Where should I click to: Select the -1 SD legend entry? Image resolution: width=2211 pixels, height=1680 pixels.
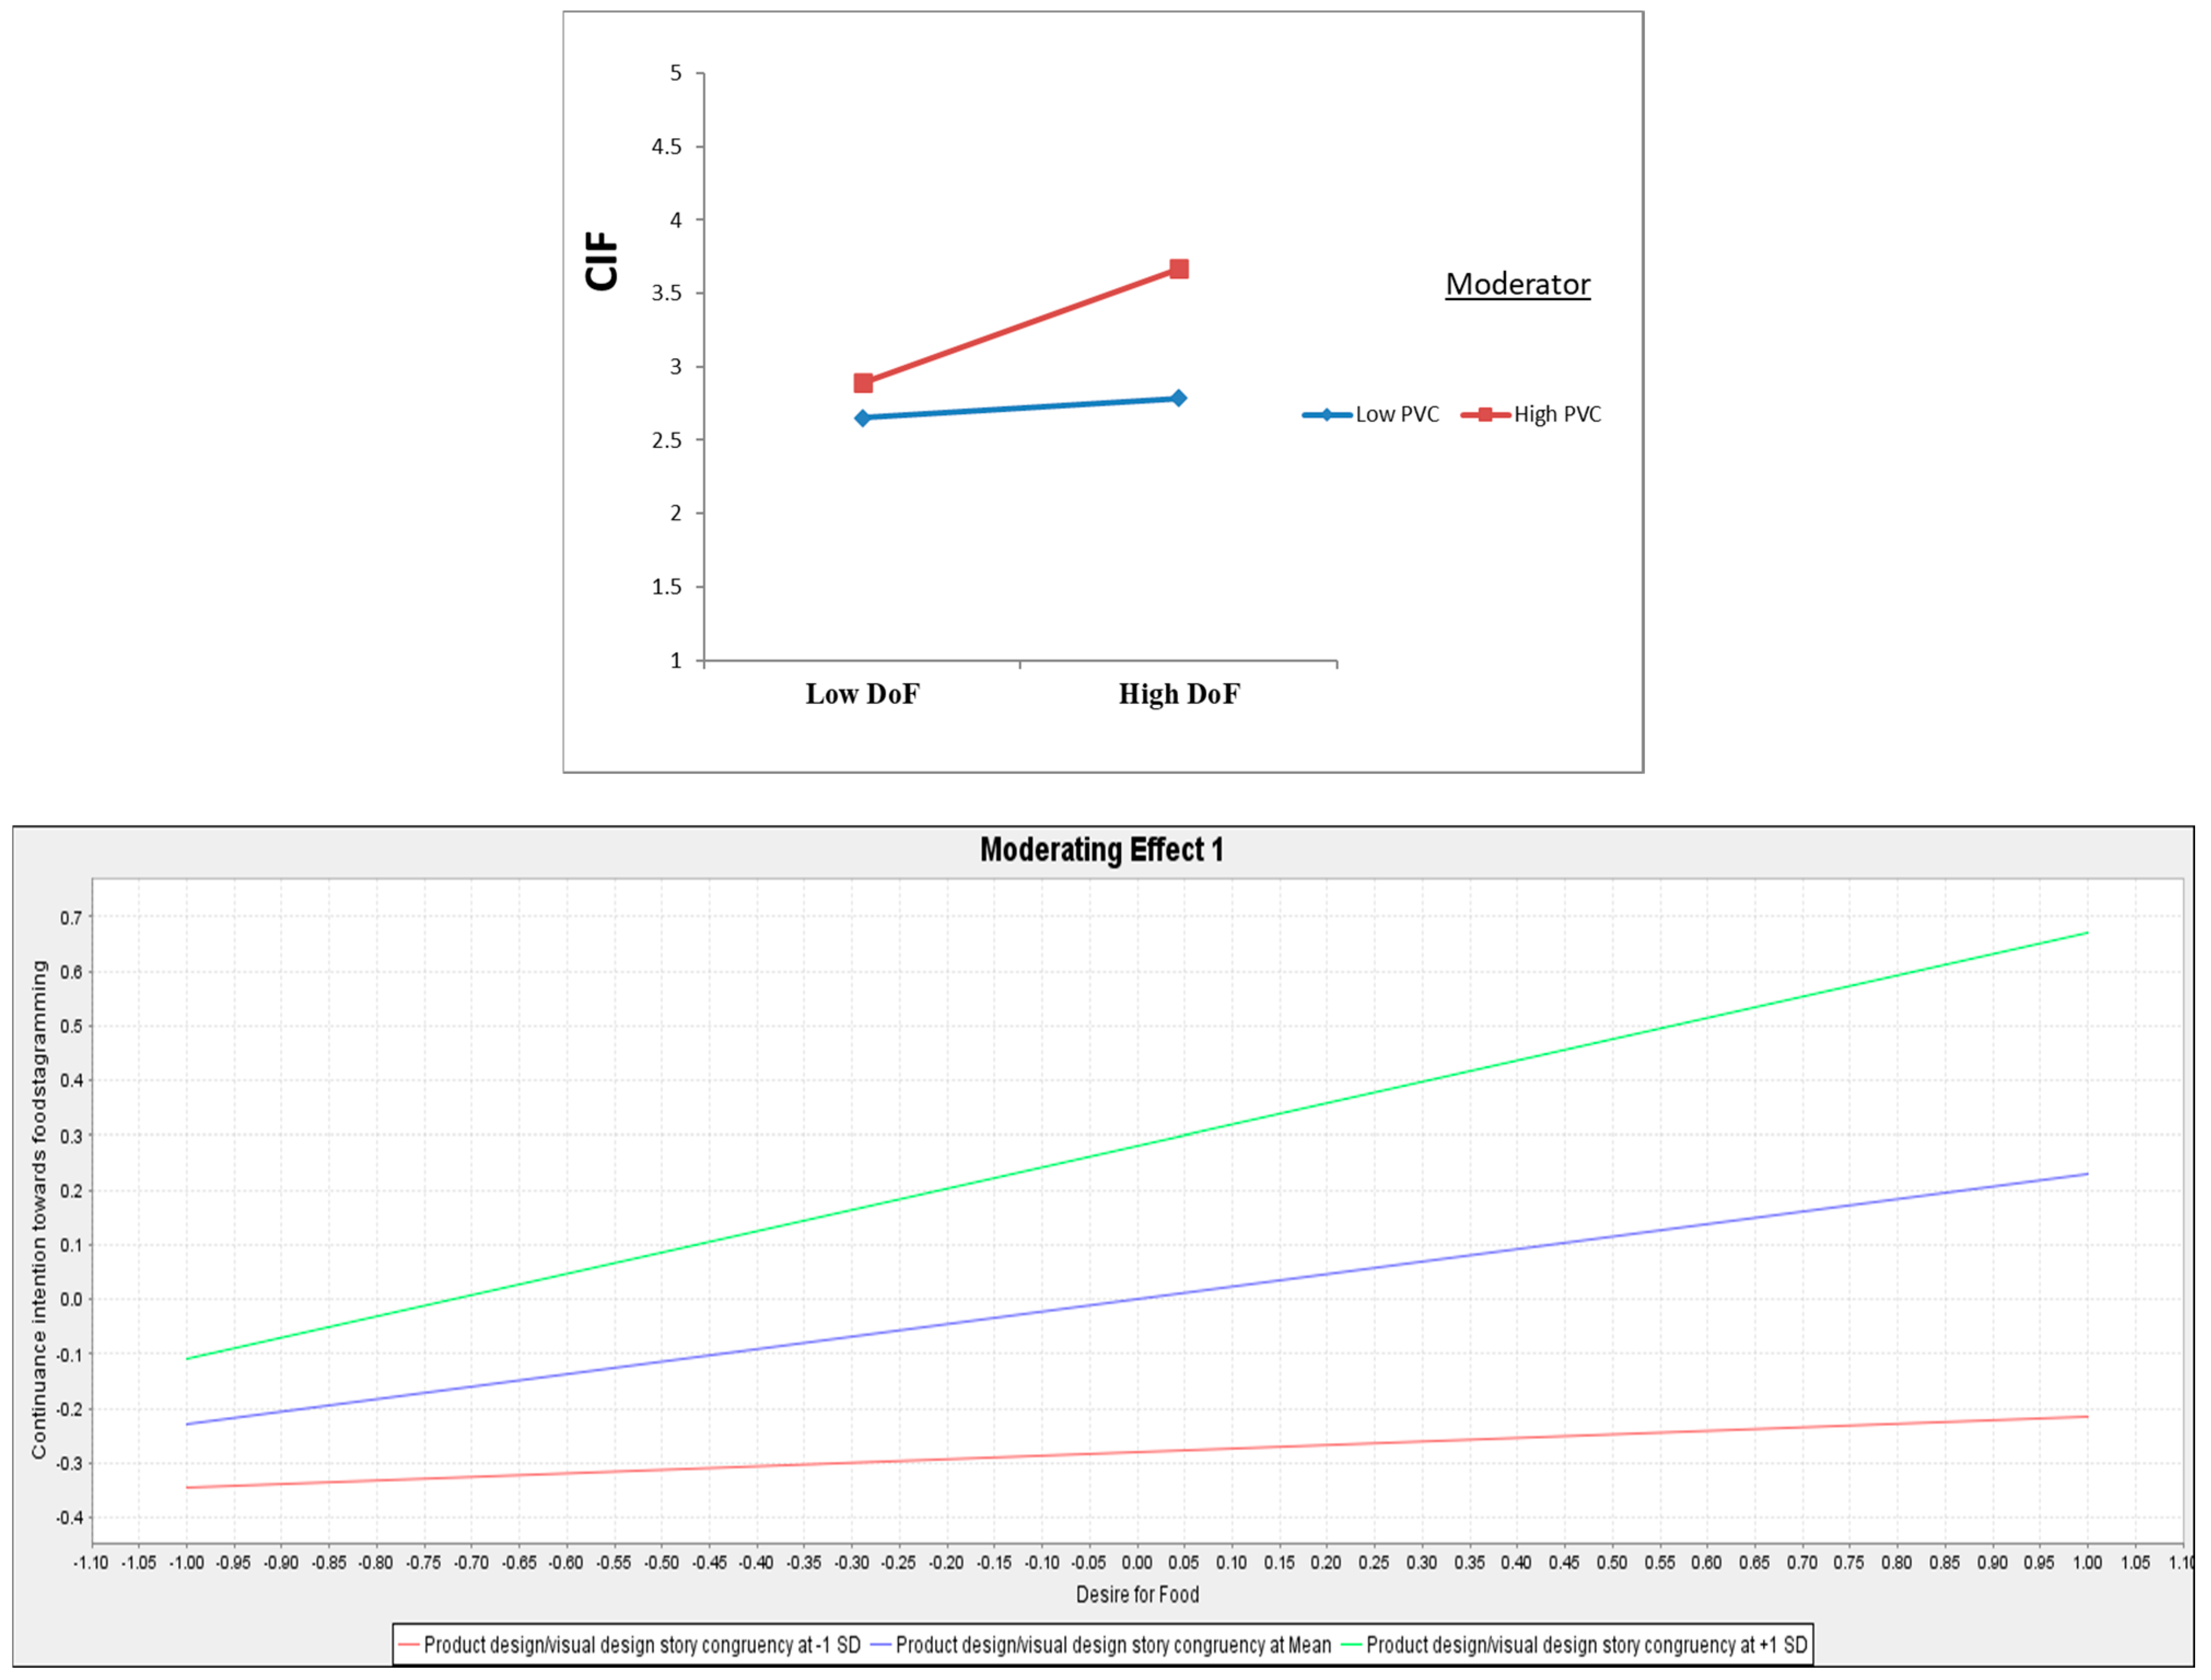(630, 1645)
